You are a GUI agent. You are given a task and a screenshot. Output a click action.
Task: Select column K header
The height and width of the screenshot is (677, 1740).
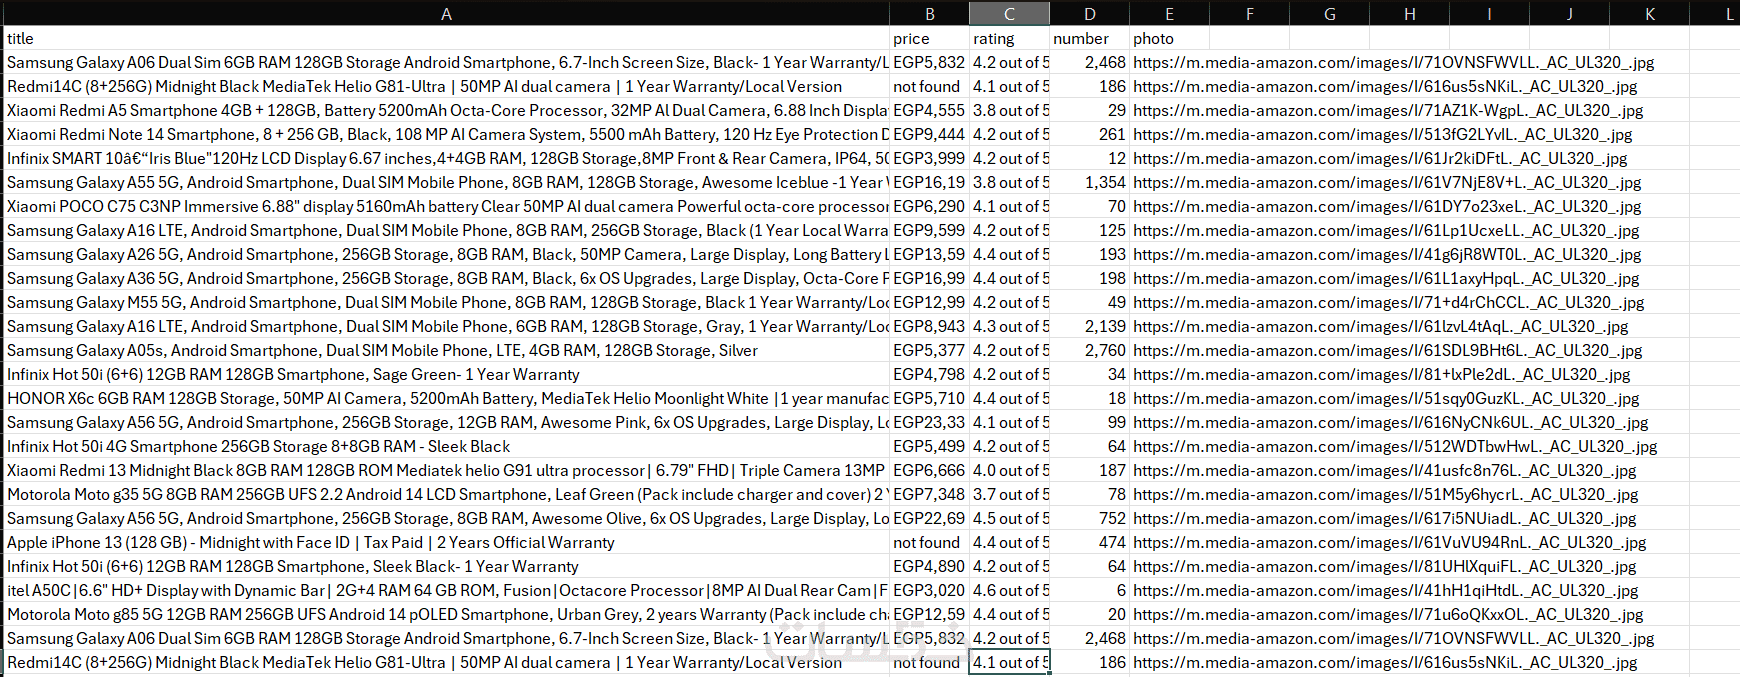click(x=1649, y=14)
